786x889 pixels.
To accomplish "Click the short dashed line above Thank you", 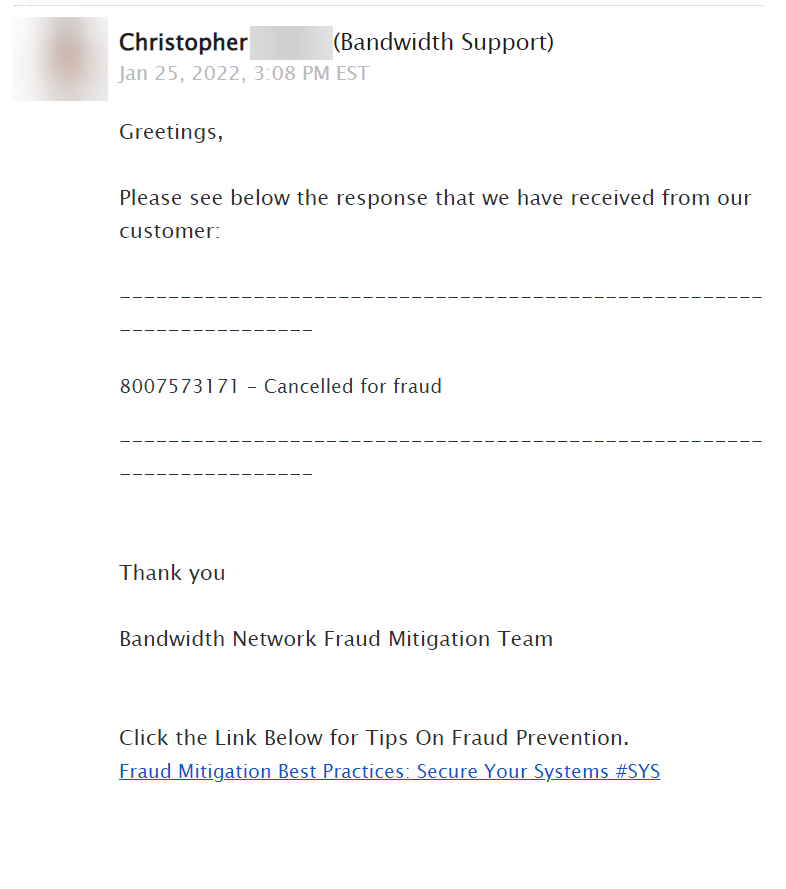I will click(x=216, y=473).
